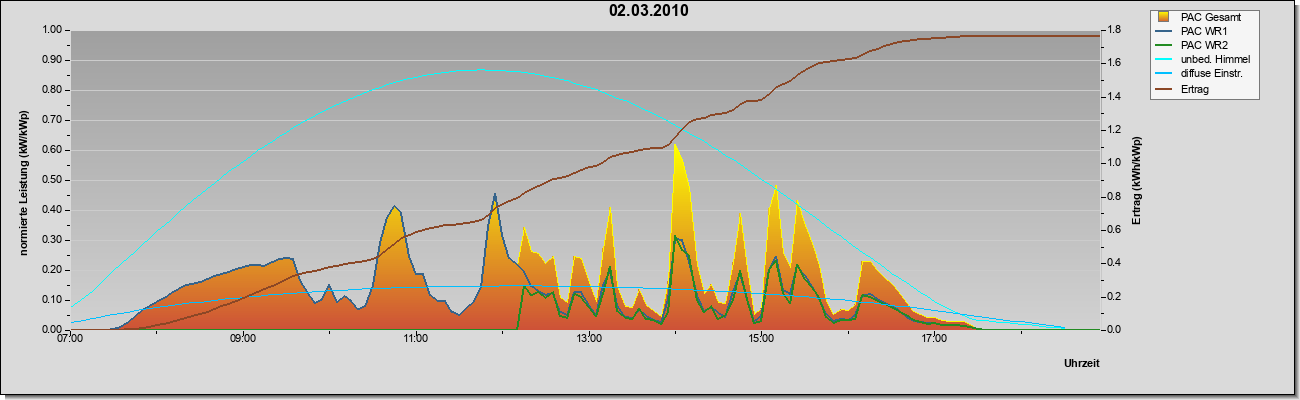1300x400 pixels.
Task: Click the x-axis label 17:00
Action: tap(934, 339)
